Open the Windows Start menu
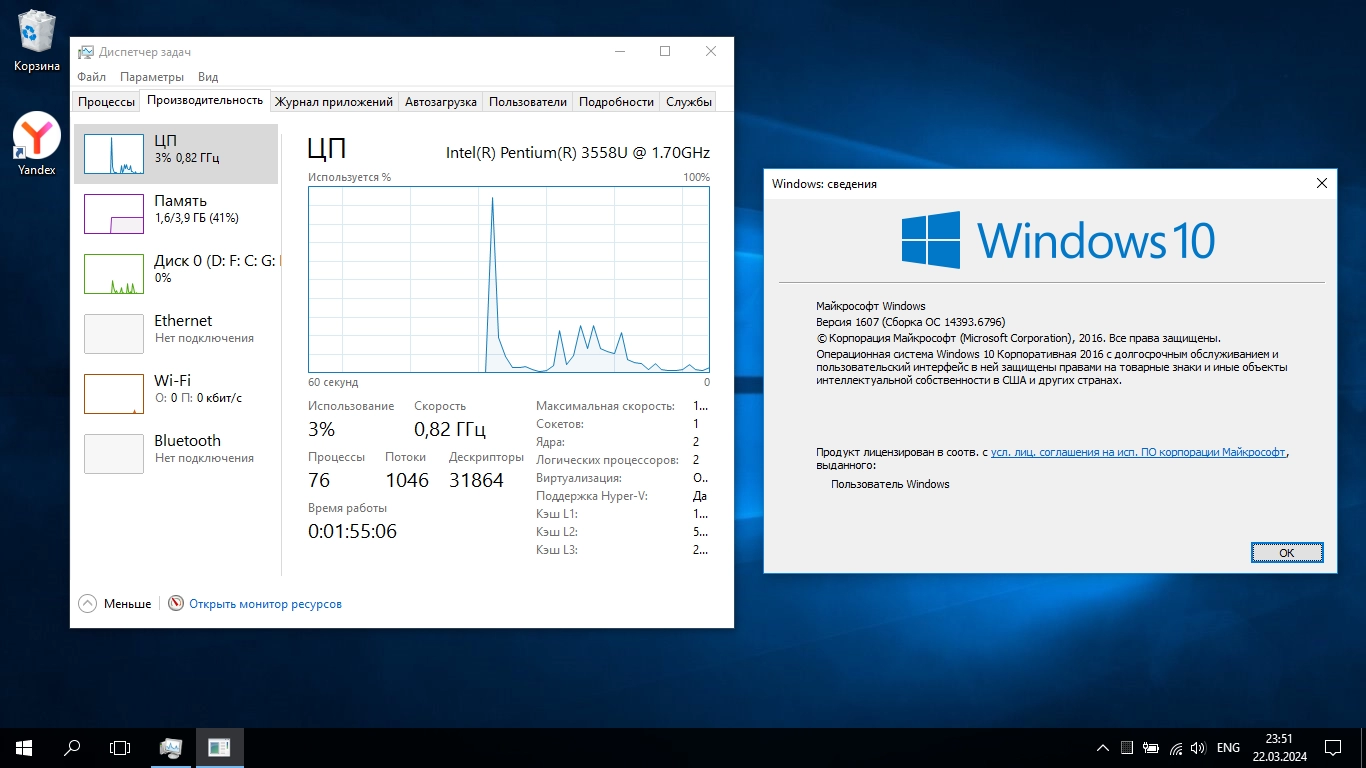Screen dimensions: 1366x768 coord(24,747)
